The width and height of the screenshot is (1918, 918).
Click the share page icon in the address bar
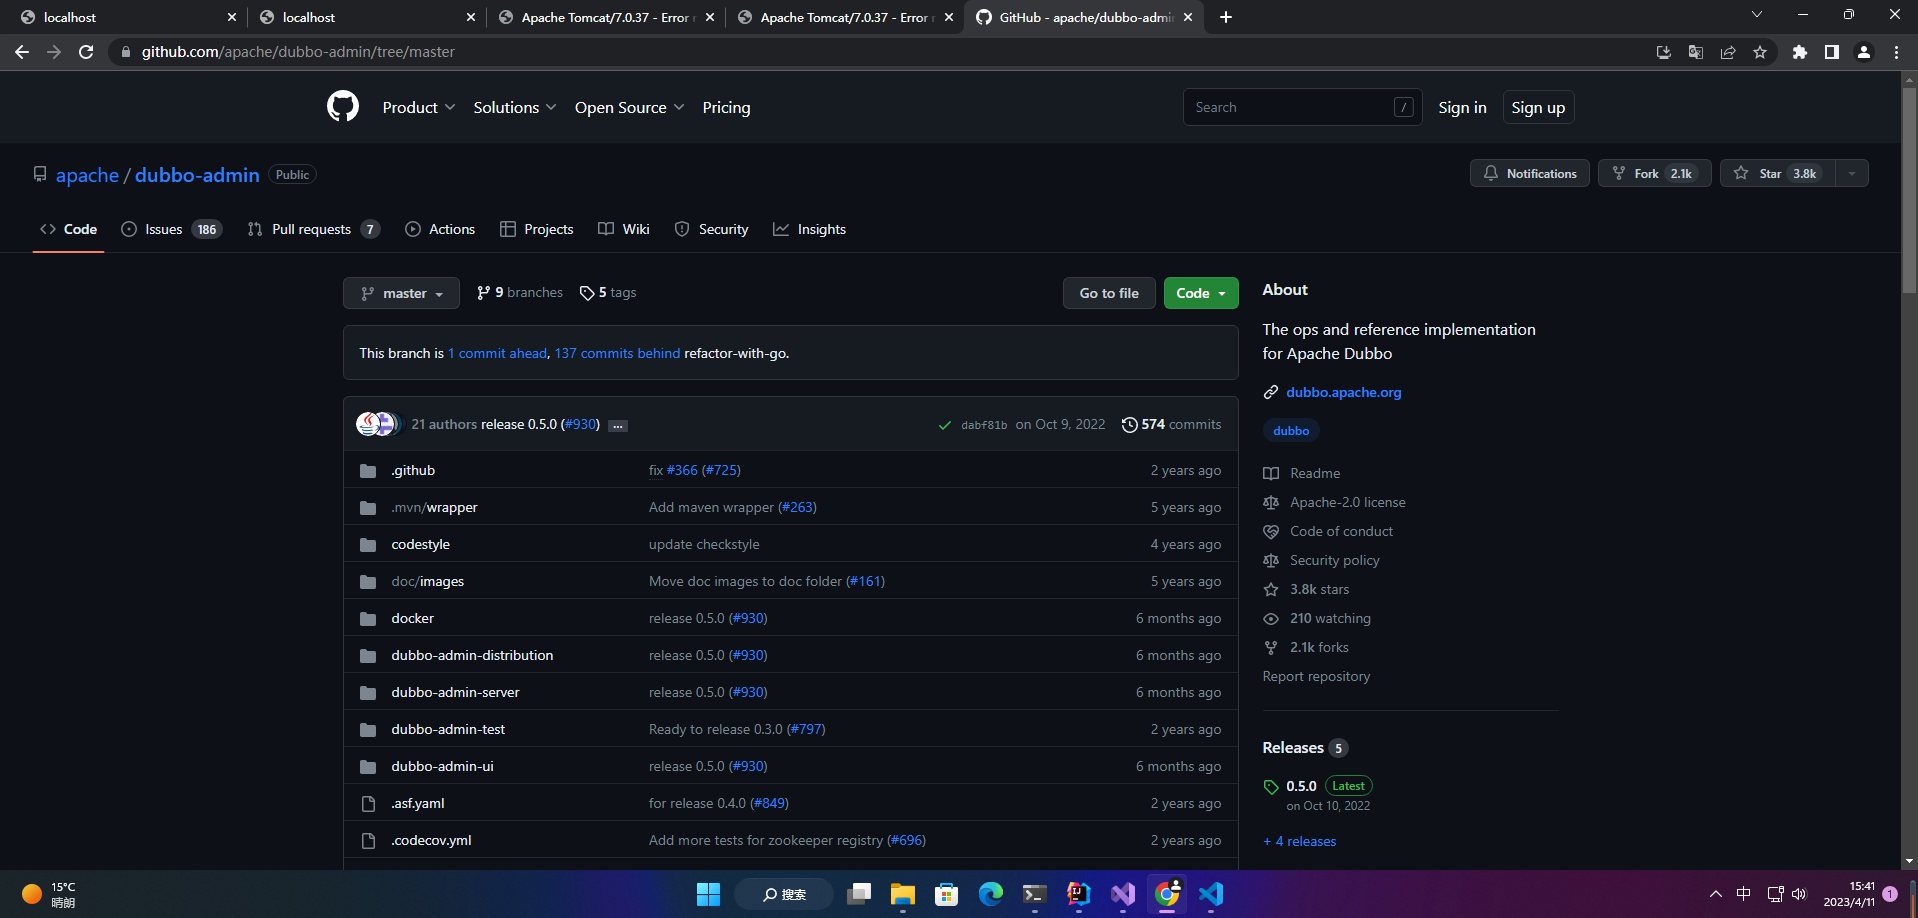click(1728, 52)
